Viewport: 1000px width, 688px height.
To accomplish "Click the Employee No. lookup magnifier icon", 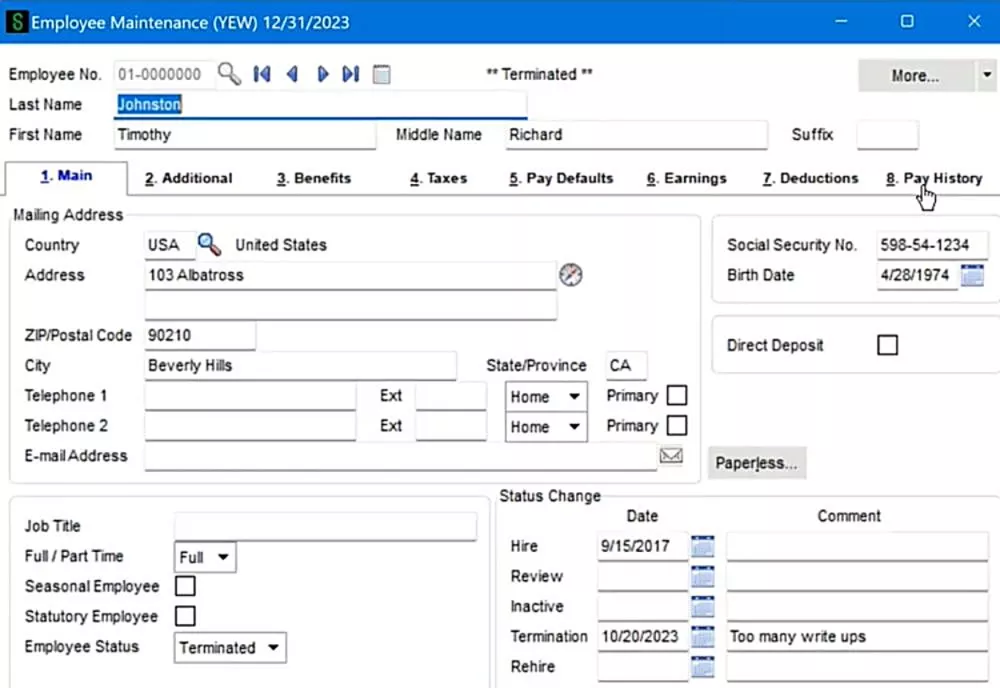I will [229, 74].
